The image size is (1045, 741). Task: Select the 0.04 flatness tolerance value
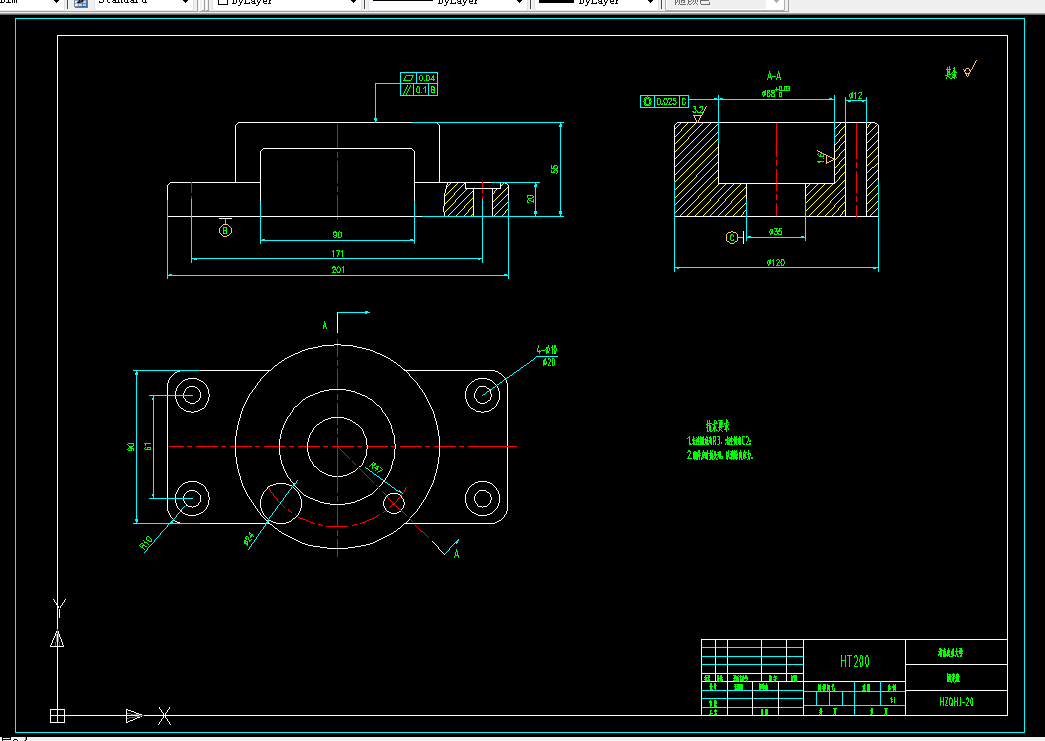(427, 78)
